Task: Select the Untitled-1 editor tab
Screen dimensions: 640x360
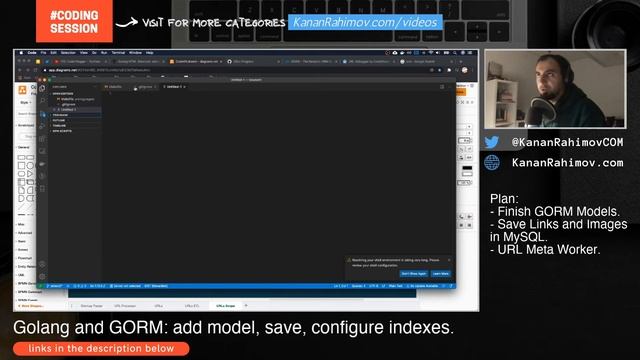Action: [x=174, y=87]
